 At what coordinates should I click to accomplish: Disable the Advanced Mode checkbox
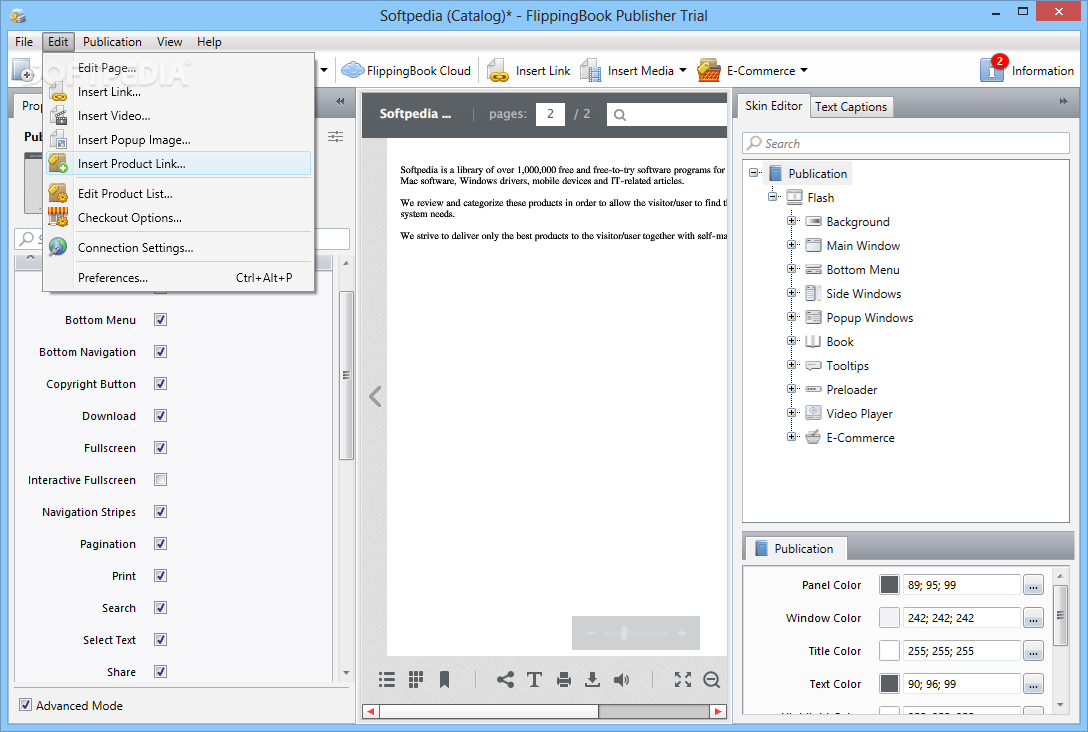pyautogui.click(x=26, y=705)
